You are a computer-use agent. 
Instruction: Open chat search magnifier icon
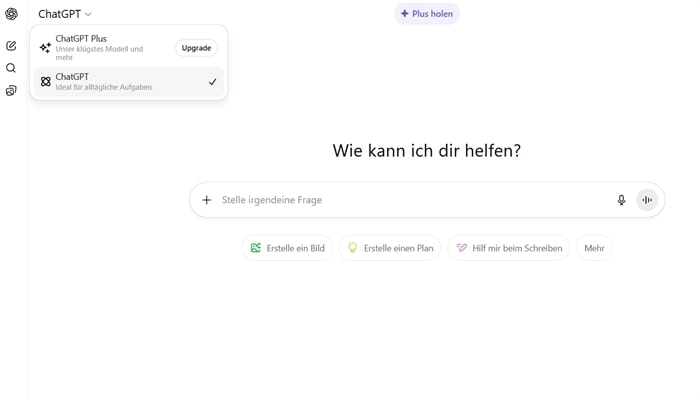tap(11, 68)
